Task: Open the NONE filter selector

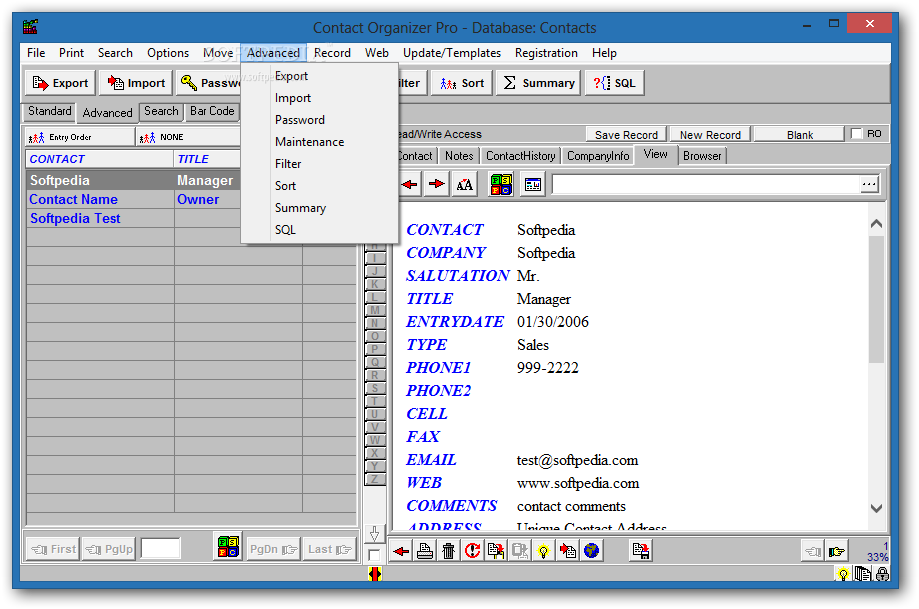Action: (x=189, y=137)
